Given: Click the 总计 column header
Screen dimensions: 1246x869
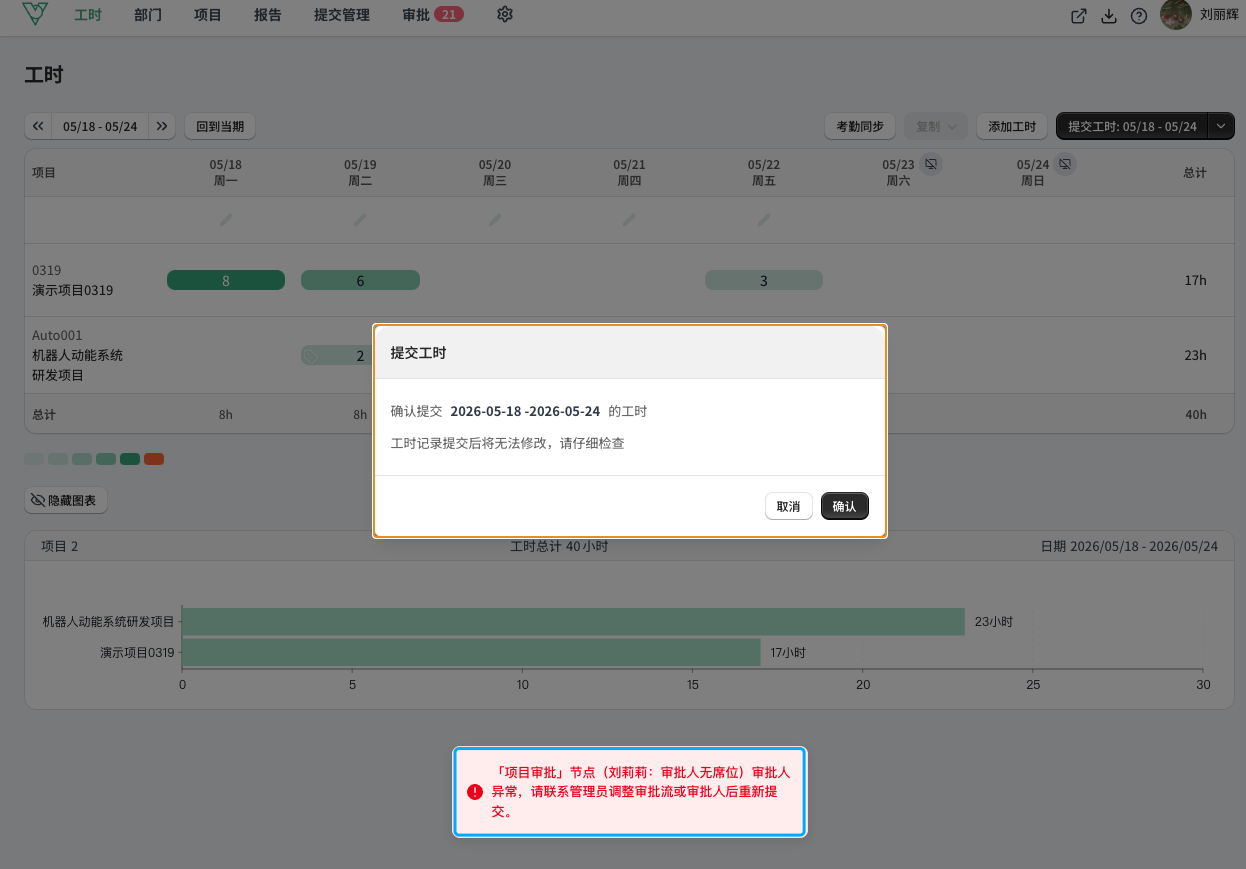Looking at the screenshot, I should (1195, 172).
